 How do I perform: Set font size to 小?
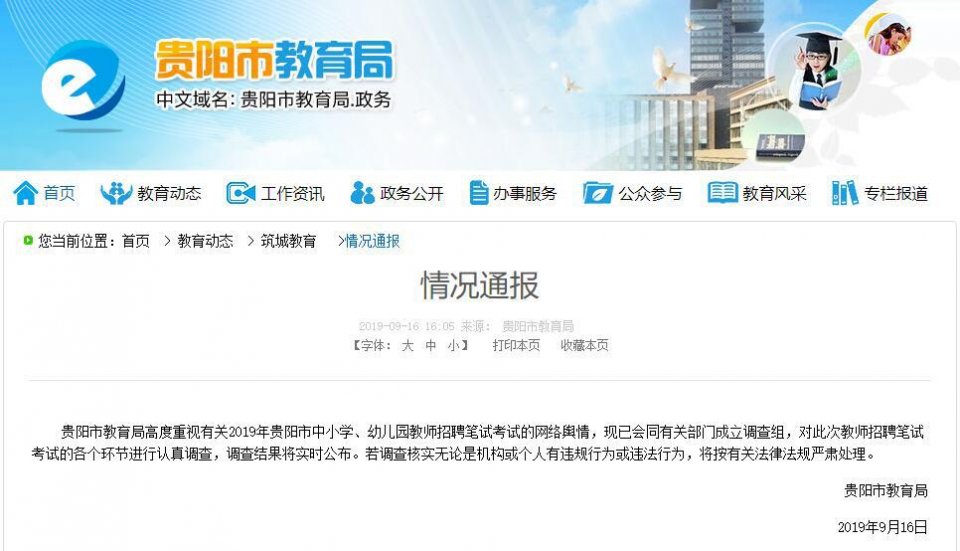tap(454, 346)
